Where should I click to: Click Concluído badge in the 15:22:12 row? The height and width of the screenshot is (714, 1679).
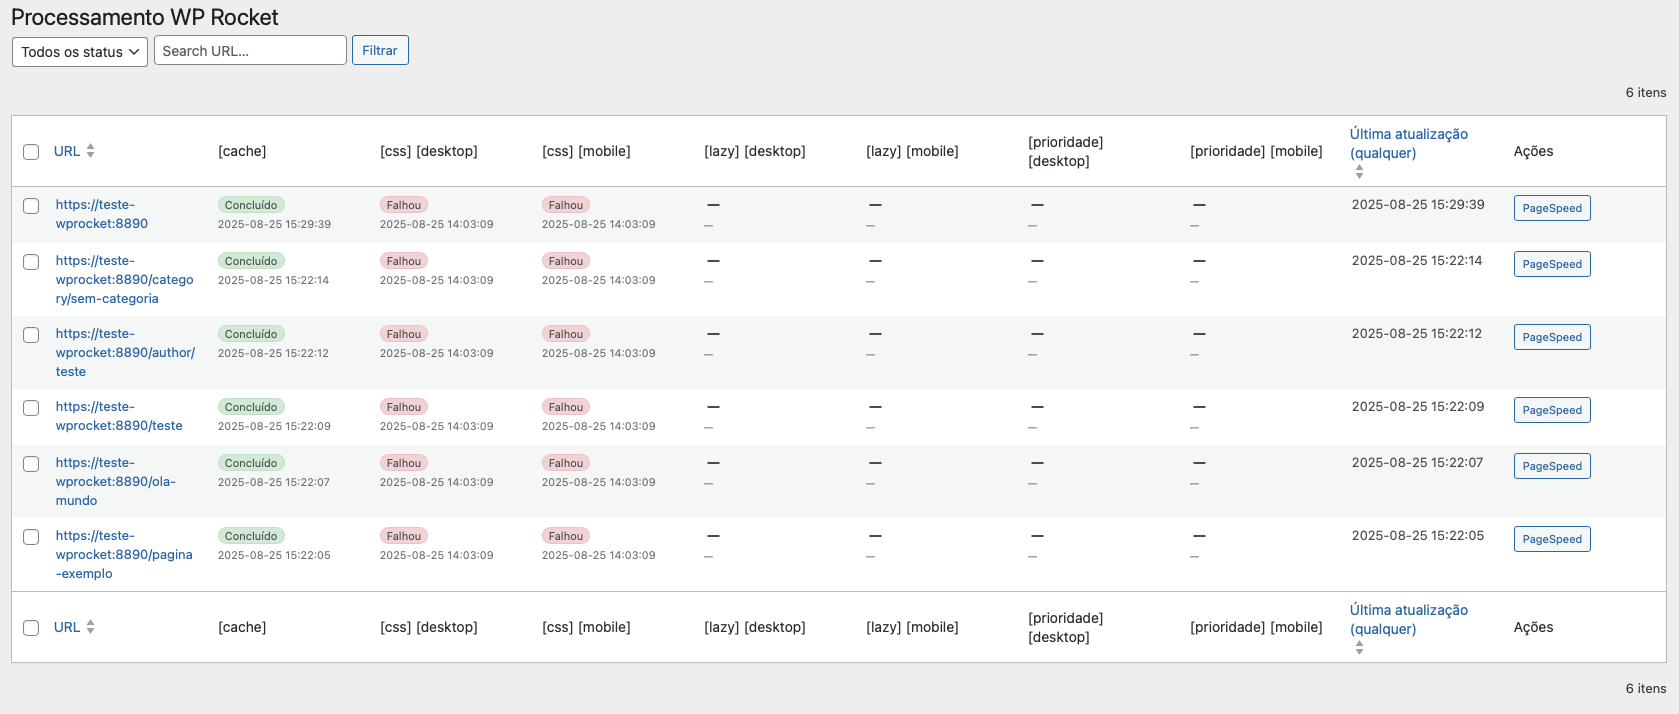(251, 334)
